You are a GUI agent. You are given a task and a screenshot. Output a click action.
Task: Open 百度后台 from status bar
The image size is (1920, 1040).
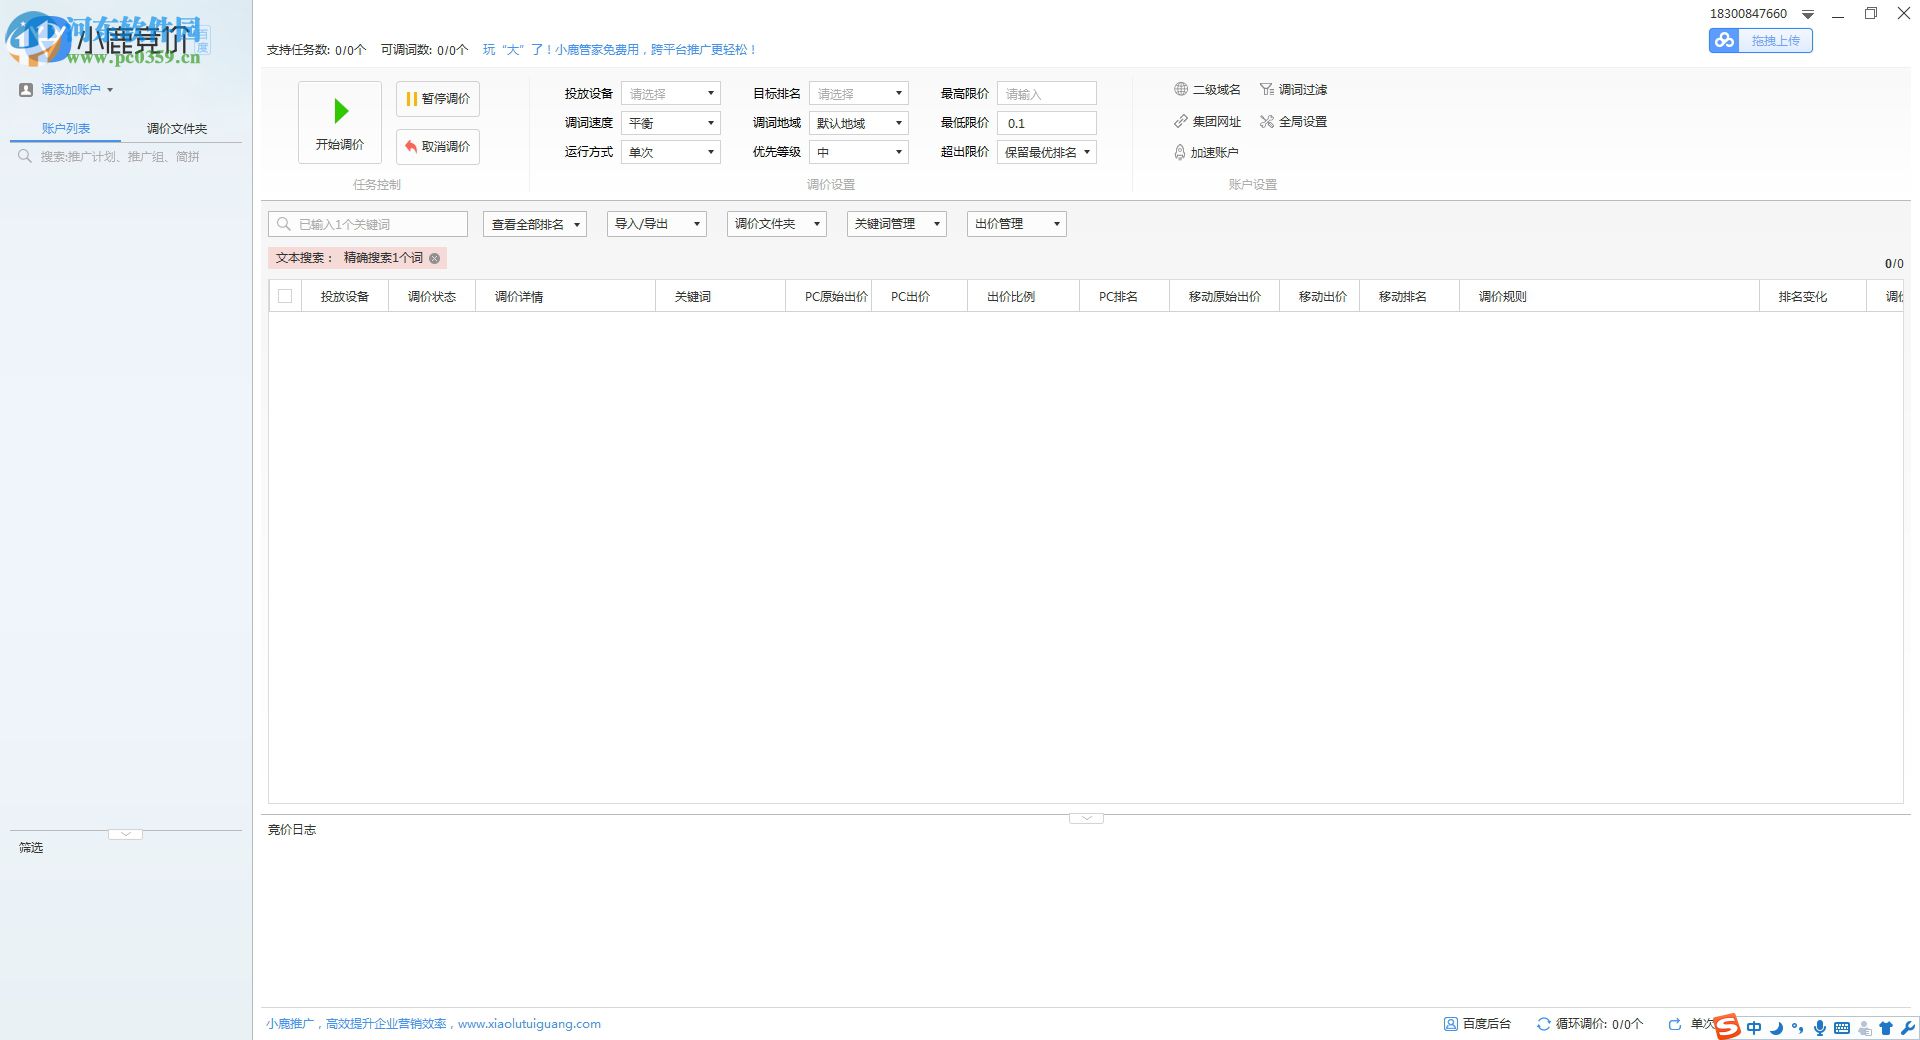(1477, 1024)
